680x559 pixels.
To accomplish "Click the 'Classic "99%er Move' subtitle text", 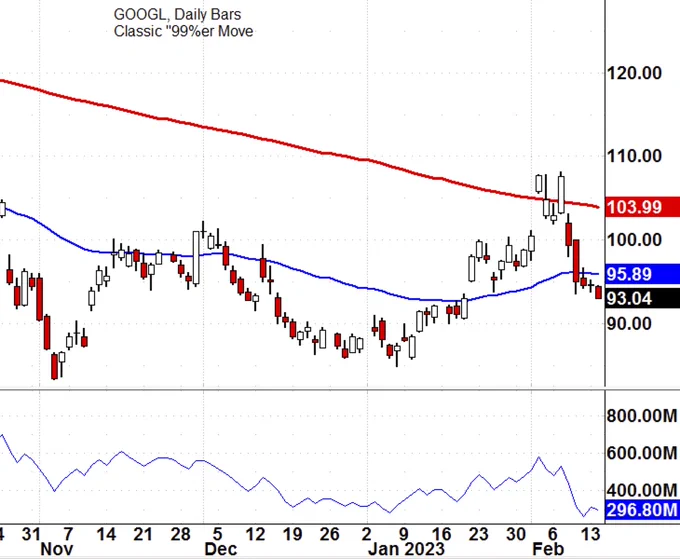I will click(x=183, y=31).
